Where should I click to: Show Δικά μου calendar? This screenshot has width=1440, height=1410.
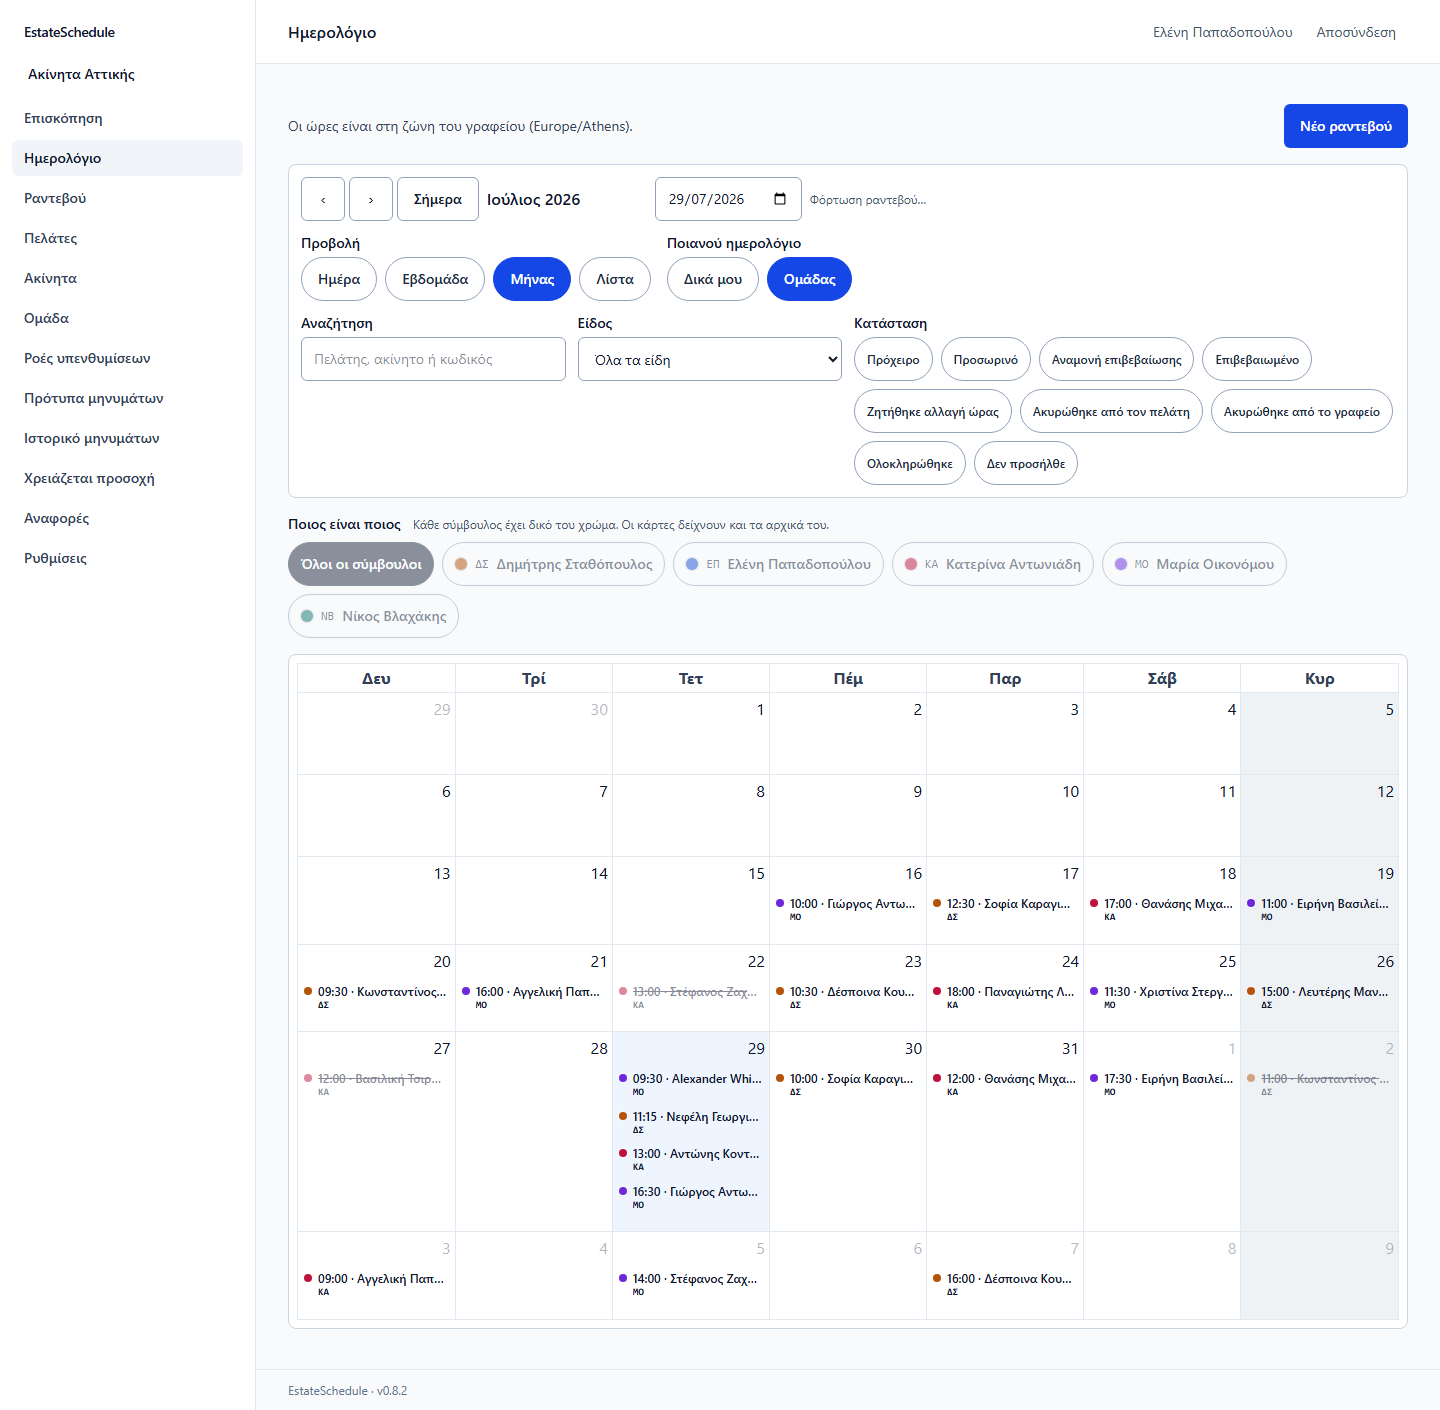(713, 279)
